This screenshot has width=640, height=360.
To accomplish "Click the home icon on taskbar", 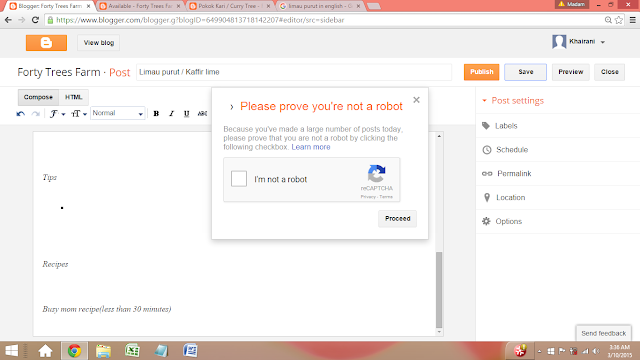I will (45, 351).
